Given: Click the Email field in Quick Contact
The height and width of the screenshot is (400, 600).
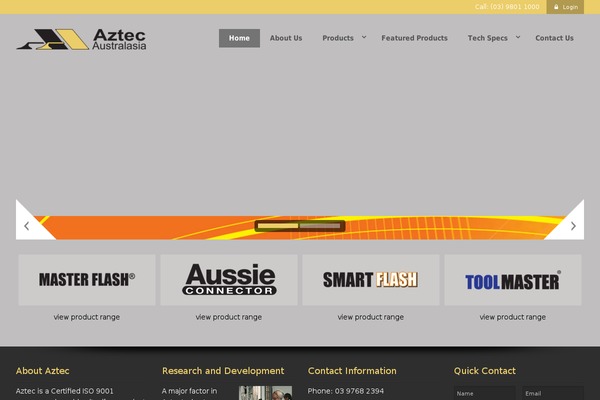Looking at the screenshot, I should (553, 393).
